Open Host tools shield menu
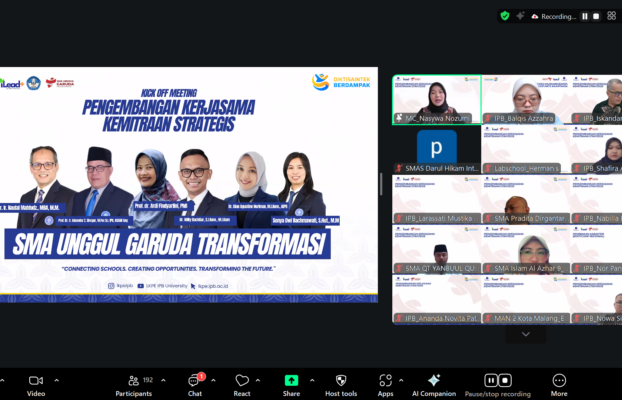This screenshot has width=622, height=400. pos(341,385)
